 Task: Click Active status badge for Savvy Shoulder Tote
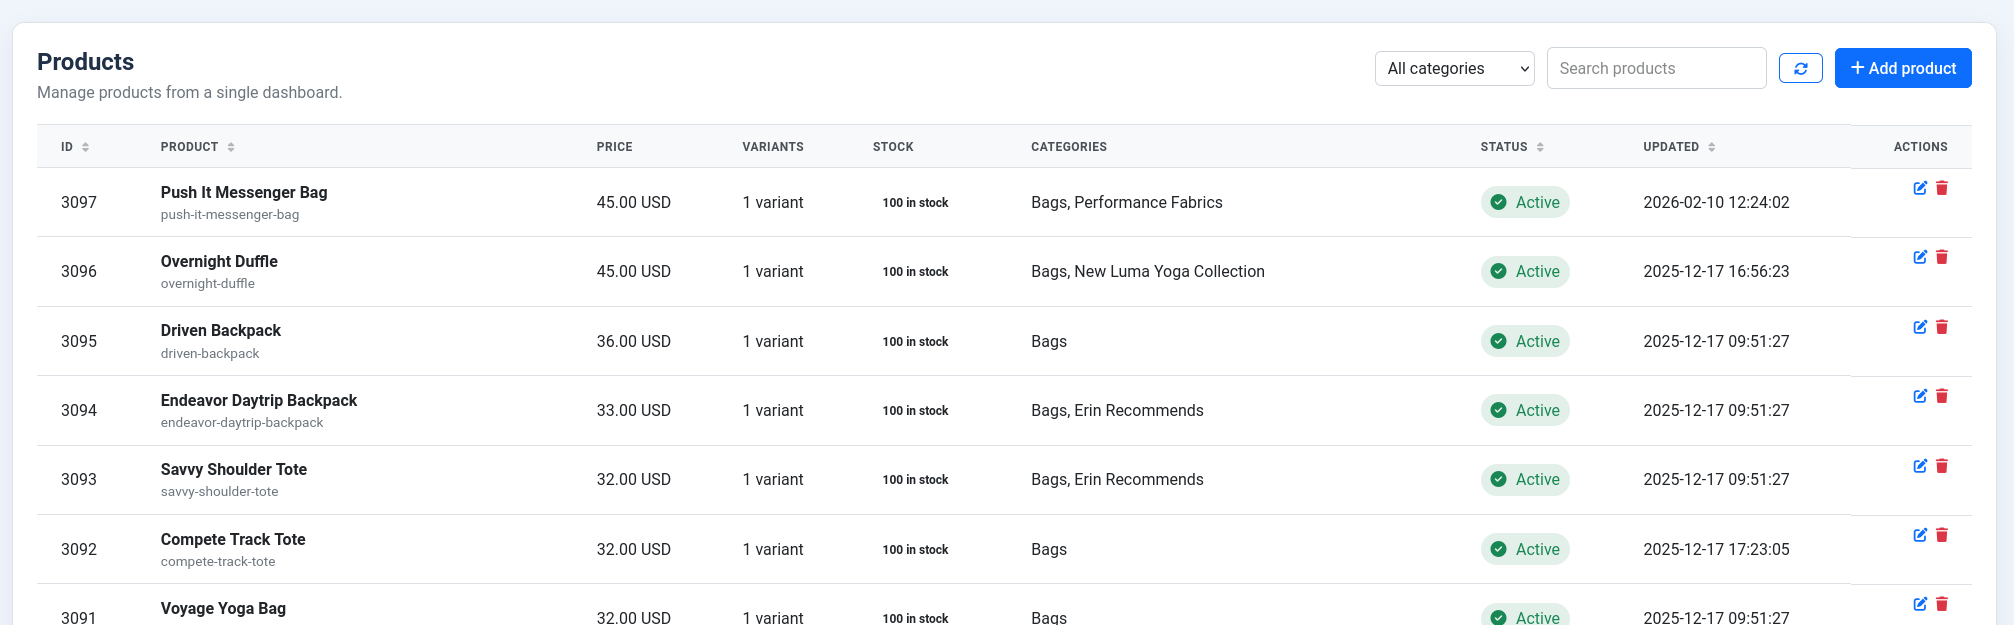click(x=1525, y=480)
